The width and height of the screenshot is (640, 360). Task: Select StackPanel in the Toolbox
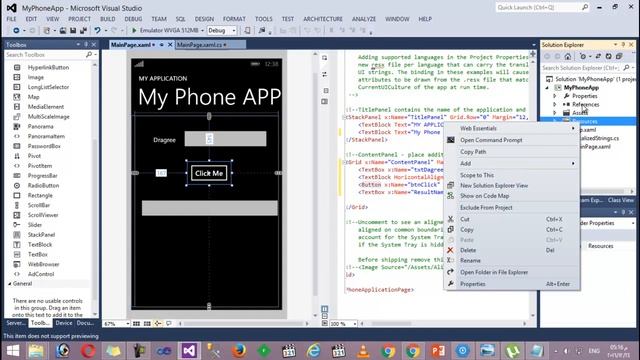(x=41, y=235)
